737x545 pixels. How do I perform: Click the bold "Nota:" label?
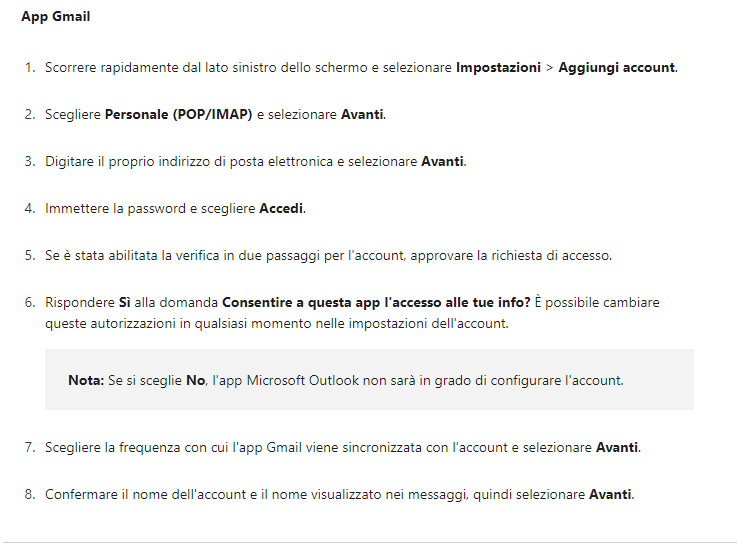pos(86,380)
